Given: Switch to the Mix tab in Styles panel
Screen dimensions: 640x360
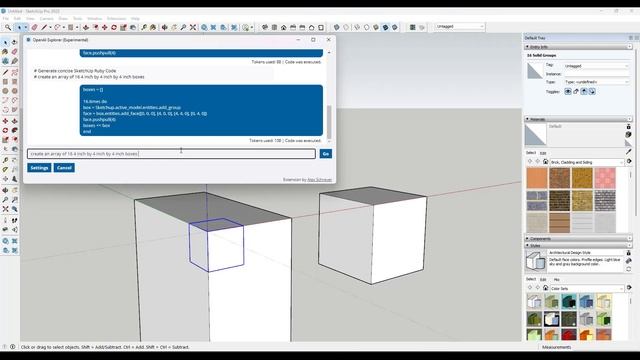Looking at the screenshot, I should [556, 280].
